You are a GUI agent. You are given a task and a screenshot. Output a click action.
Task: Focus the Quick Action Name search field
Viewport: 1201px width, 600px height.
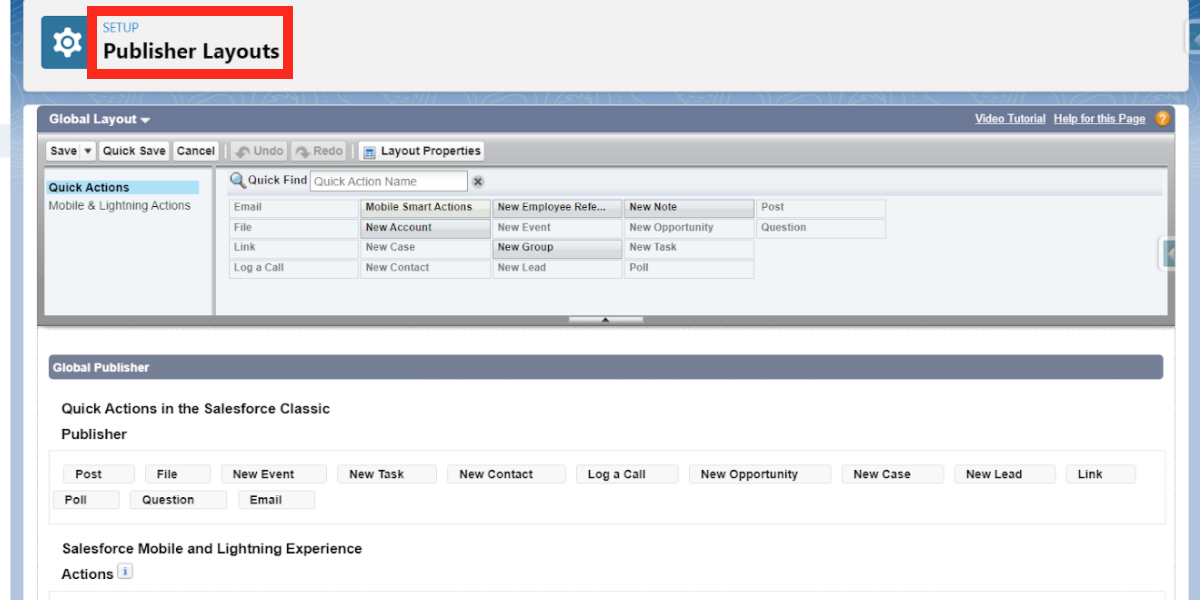pos(388,181)
